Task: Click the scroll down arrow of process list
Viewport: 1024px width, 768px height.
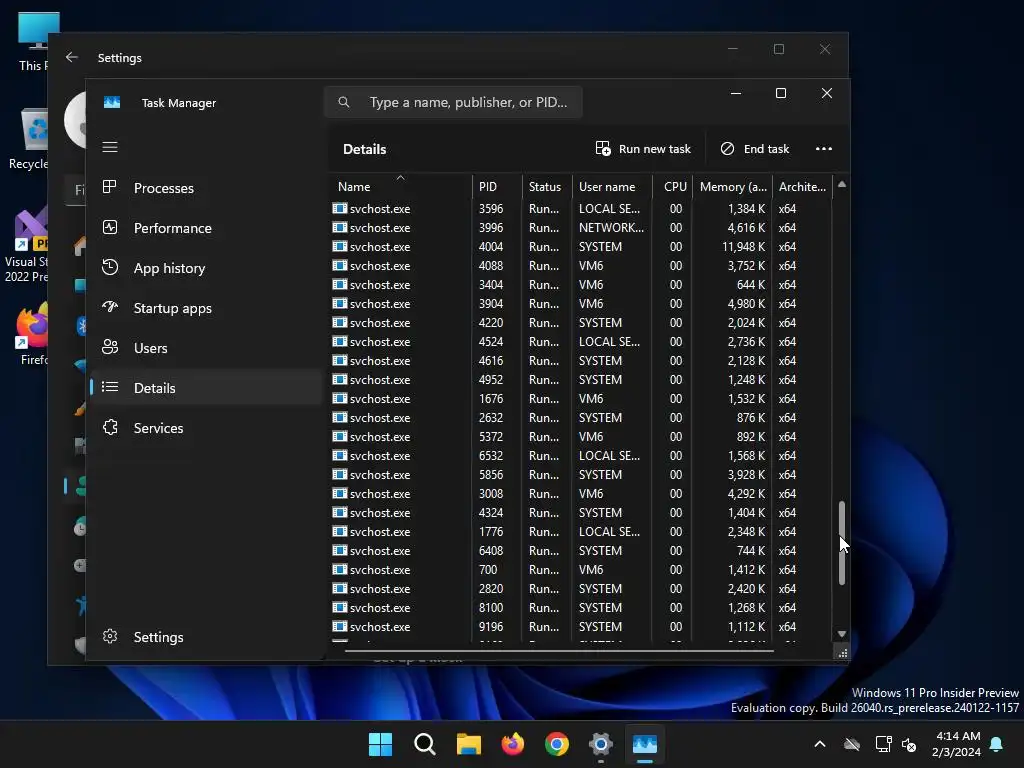Action: [842, 634]
